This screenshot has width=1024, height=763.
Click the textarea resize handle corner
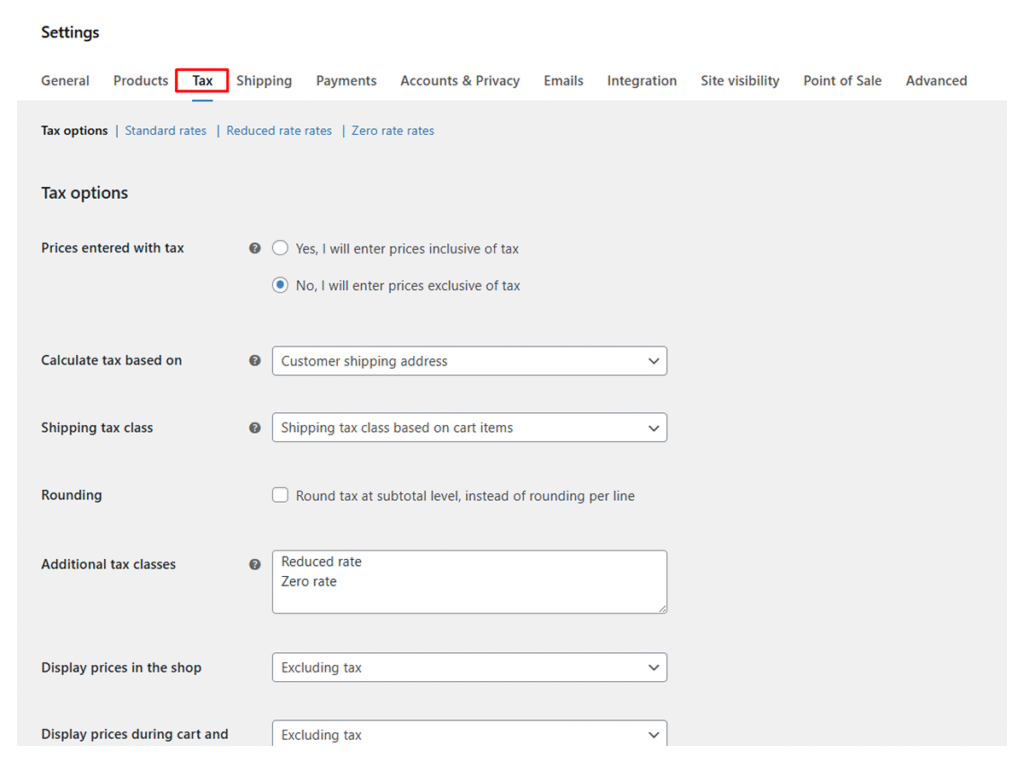pos(661,608)
